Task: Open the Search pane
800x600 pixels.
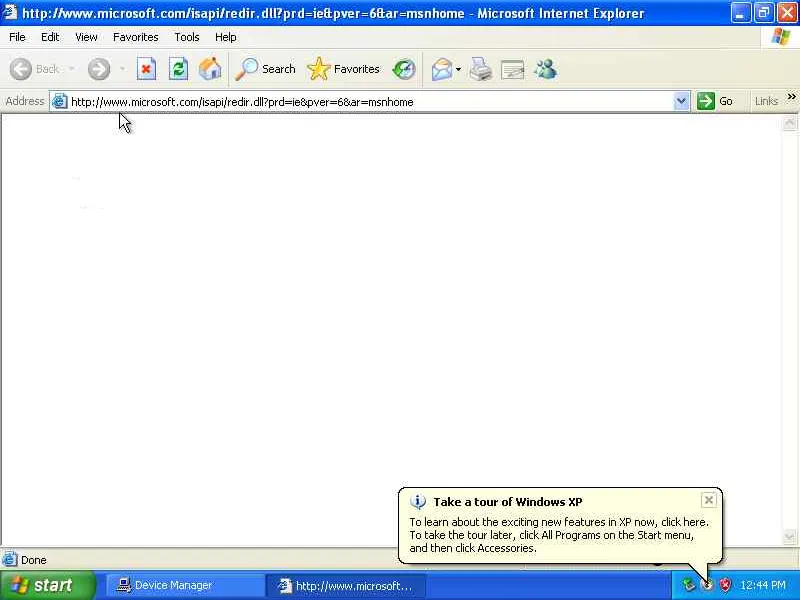Action: pyautogui.click(x=265, y=69)
